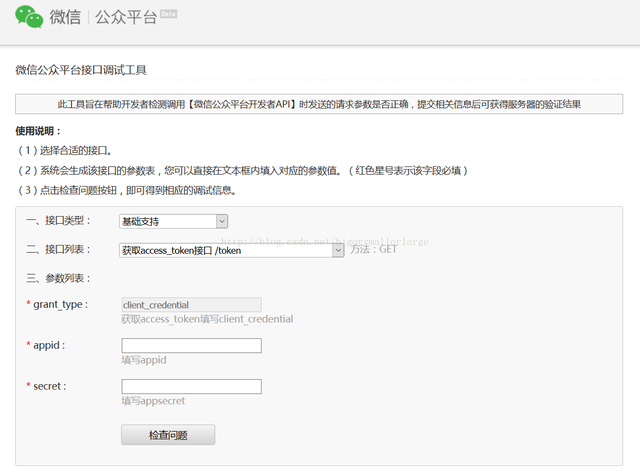Viewport: 640px width, 472px height.
Task: Click the 公众平台 header title
Action: click(x=125, y=18)
